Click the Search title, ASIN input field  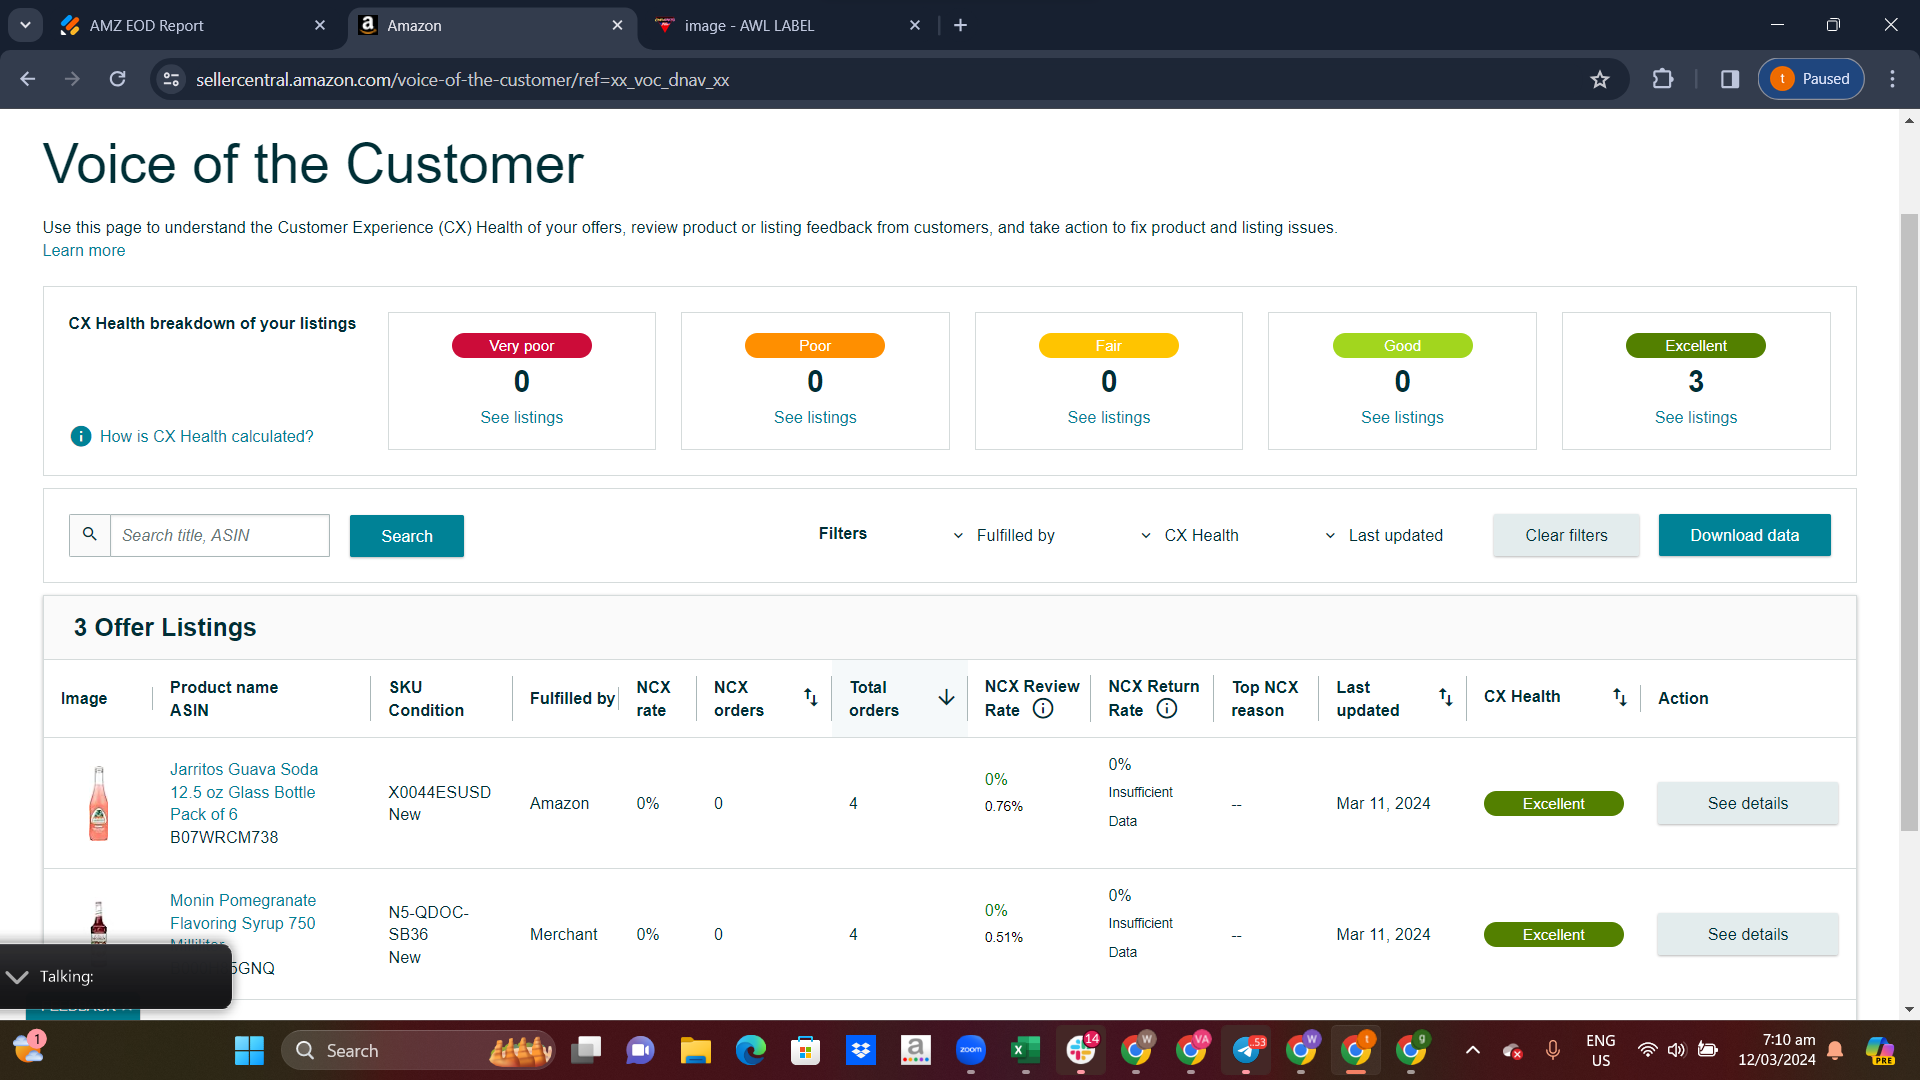coord(220,535)
